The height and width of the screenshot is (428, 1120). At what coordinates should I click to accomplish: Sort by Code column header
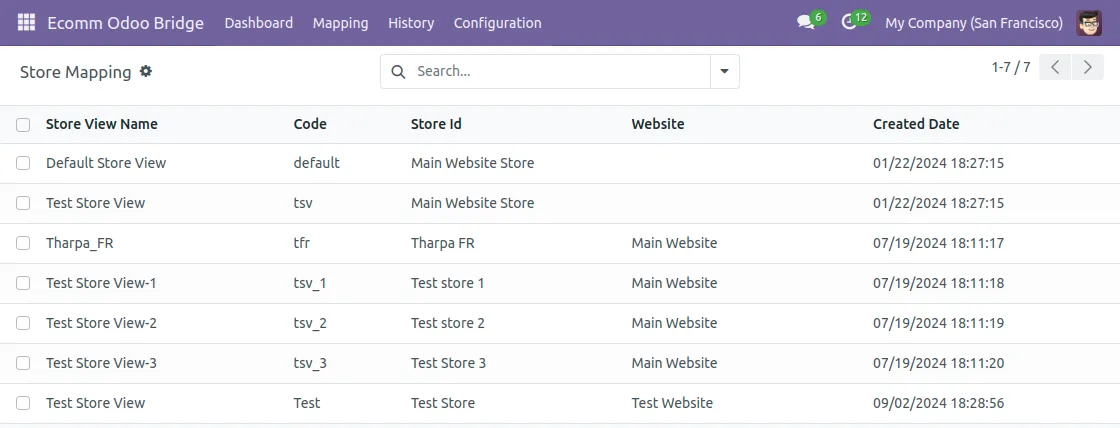310,124
